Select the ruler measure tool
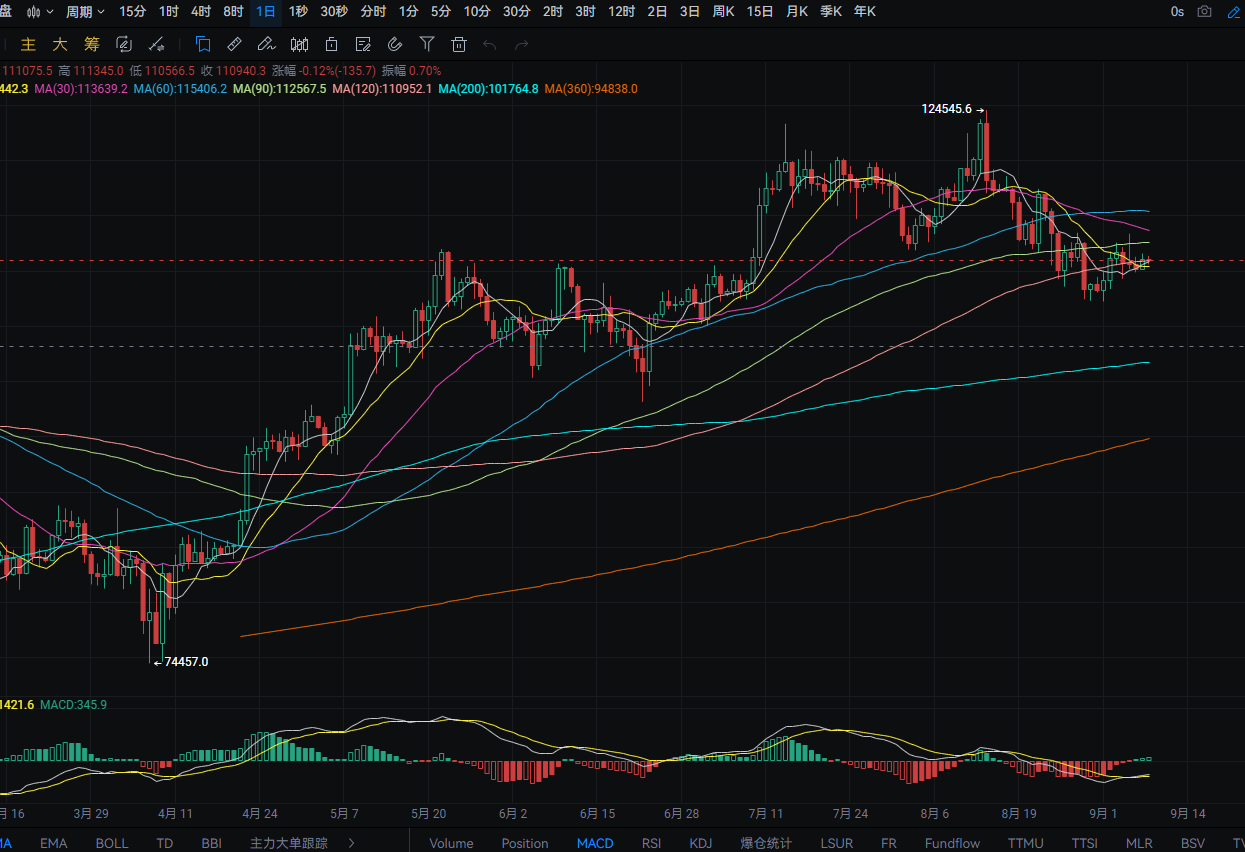Viewport: 1245px width, 852px height. (x=234, y=43)
